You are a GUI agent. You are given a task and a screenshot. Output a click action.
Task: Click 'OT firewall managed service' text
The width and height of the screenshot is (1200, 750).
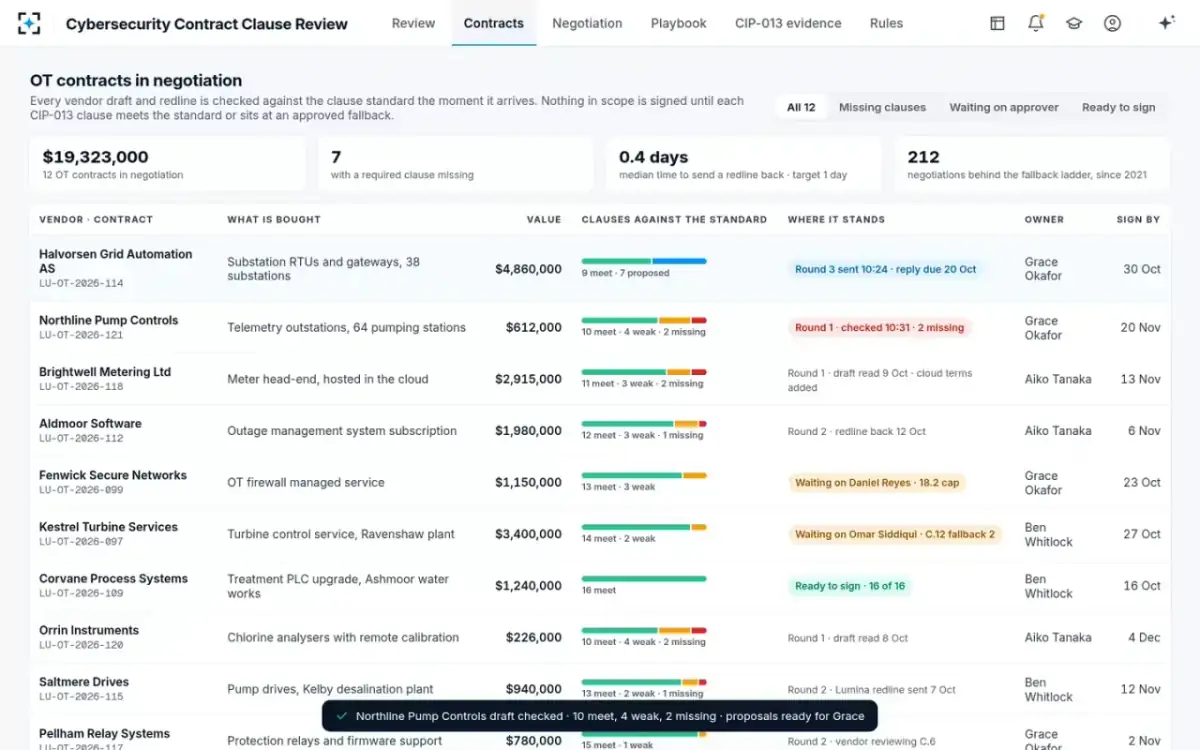pyautogui.click(x=306, y=482)
